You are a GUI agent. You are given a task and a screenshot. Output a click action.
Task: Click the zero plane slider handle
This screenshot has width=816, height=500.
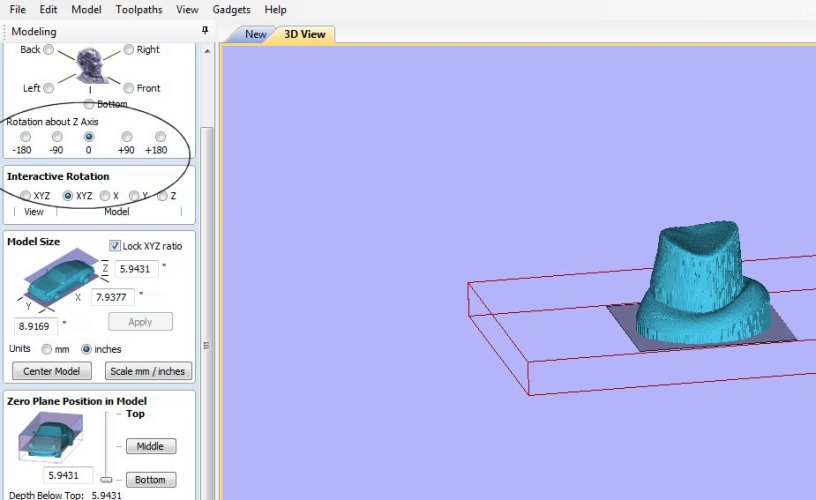(106, 479)
